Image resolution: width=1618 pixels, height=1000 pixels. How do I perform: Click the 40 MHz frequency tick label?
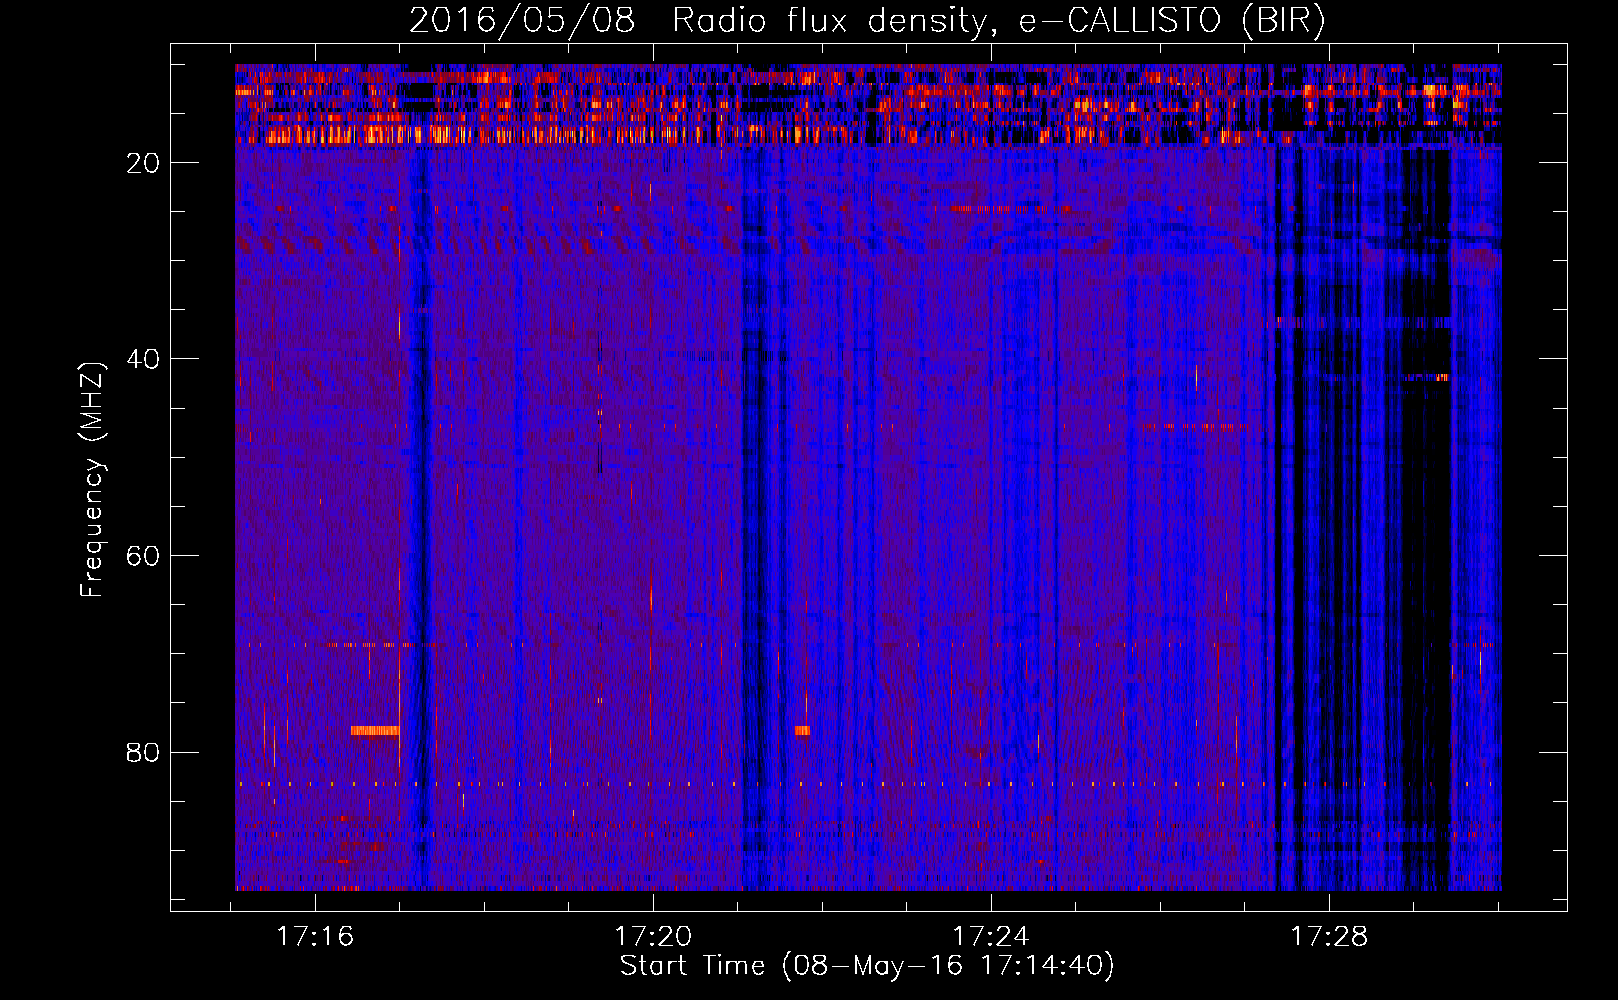144,359
